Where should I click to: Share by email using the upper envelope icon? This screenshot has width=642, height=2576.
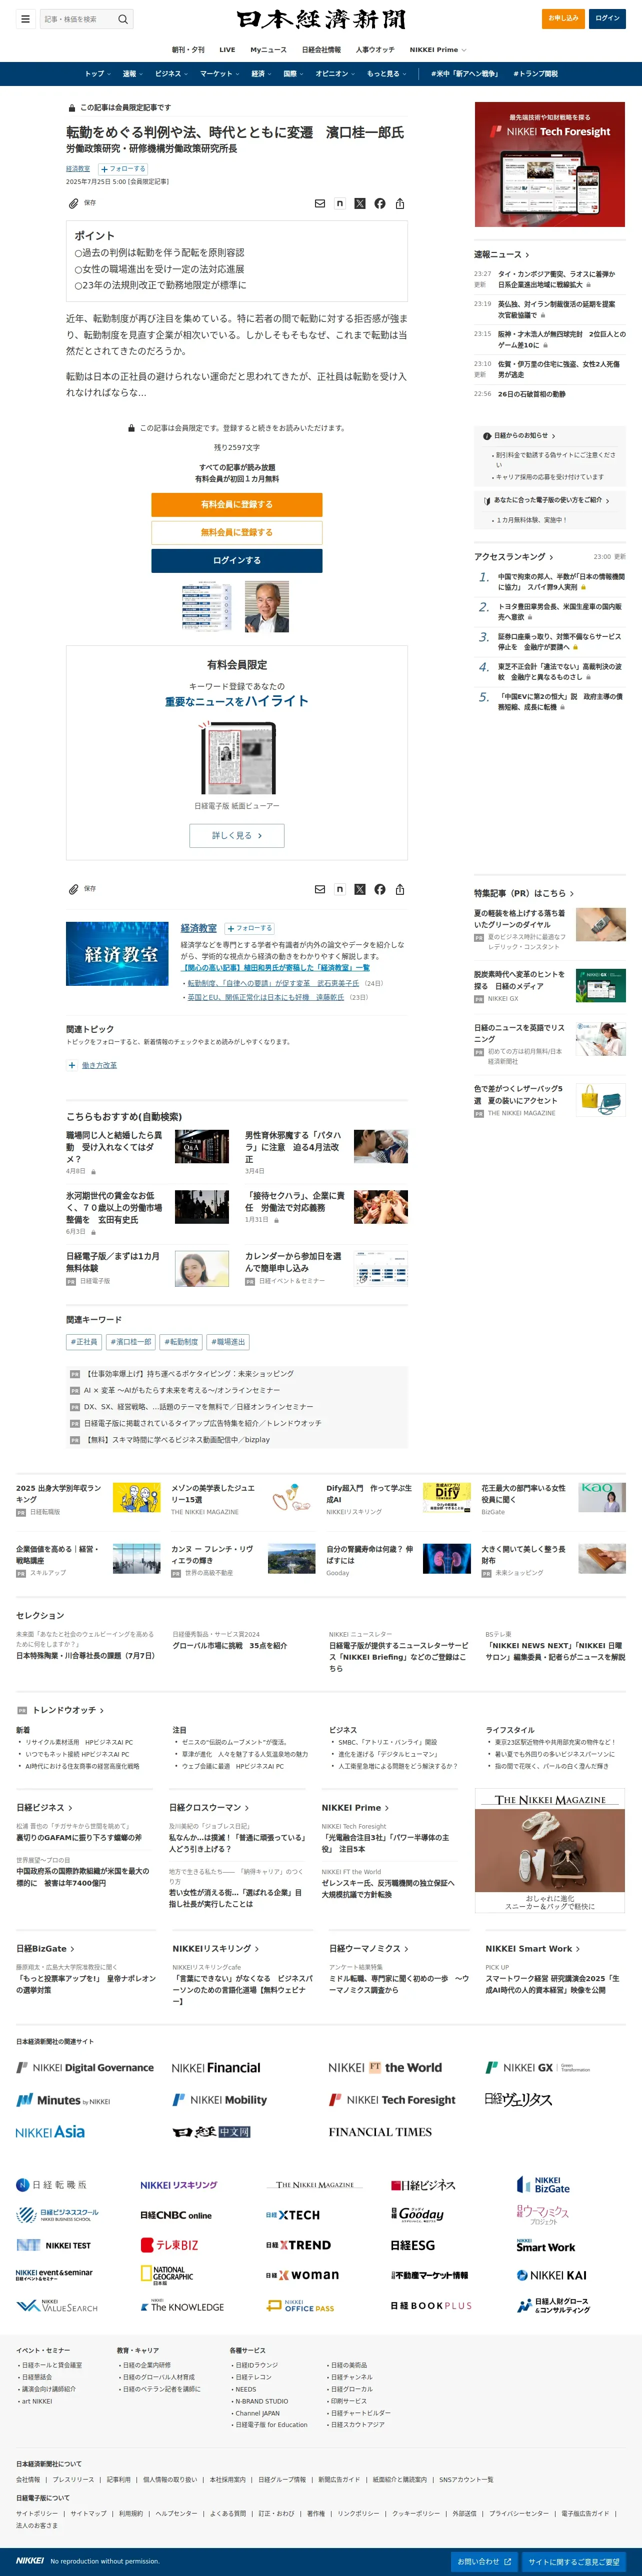(x=320, y=203)
